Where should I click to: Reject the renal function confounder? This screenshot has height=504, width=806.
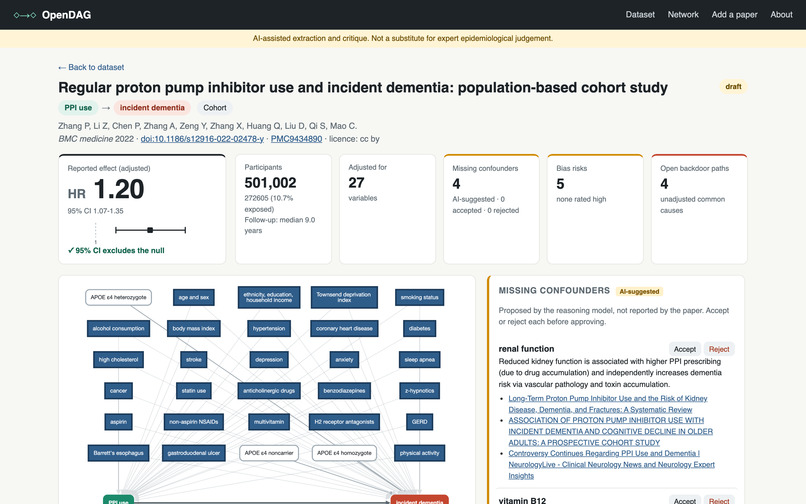click(719, 349)
